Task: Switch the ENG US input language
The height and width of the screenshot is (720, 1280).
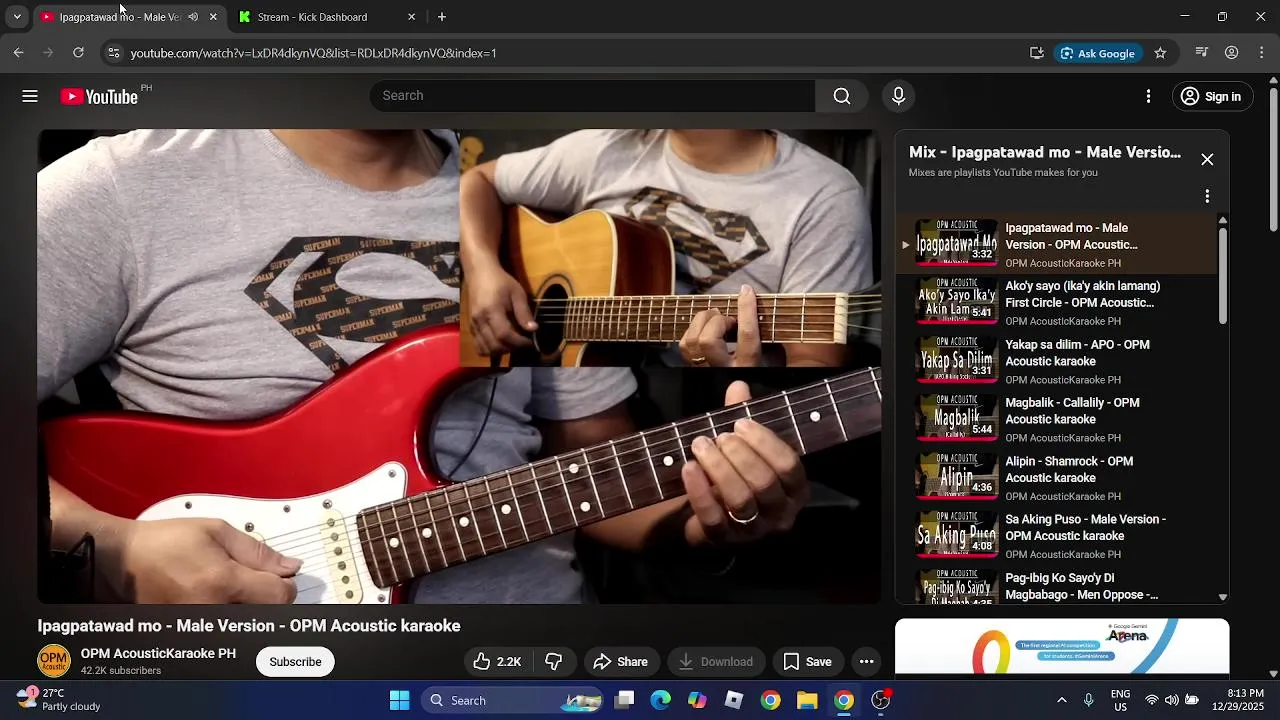Action: tap(1120, 700)
